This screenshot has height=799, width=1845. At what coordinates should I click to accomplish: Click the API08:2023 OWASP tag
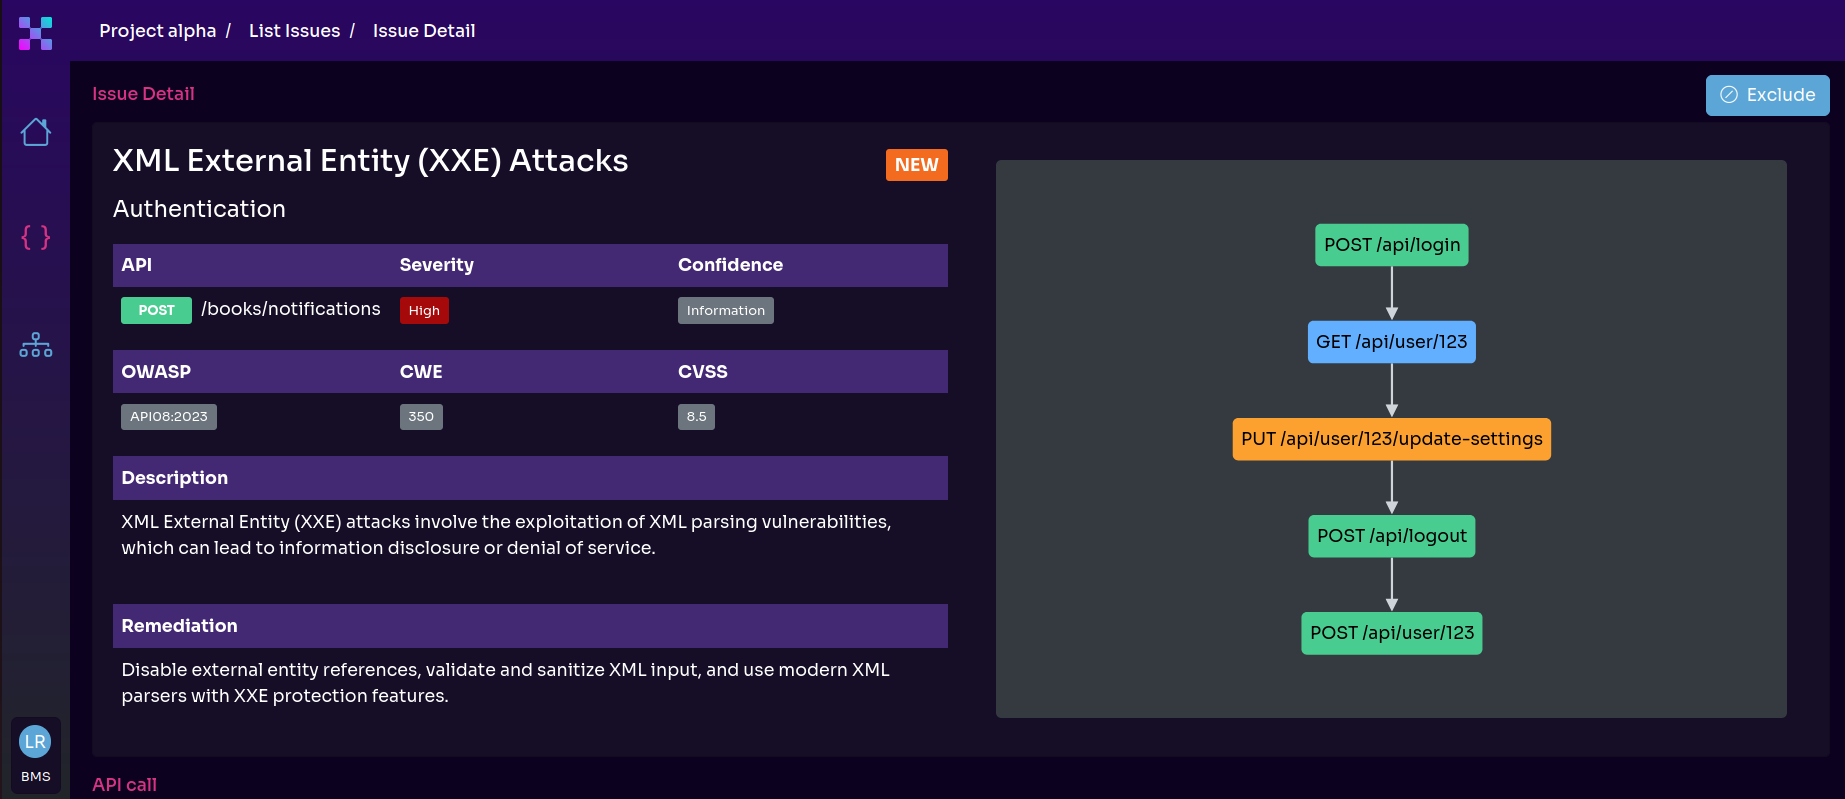click(x=169, y=416)
